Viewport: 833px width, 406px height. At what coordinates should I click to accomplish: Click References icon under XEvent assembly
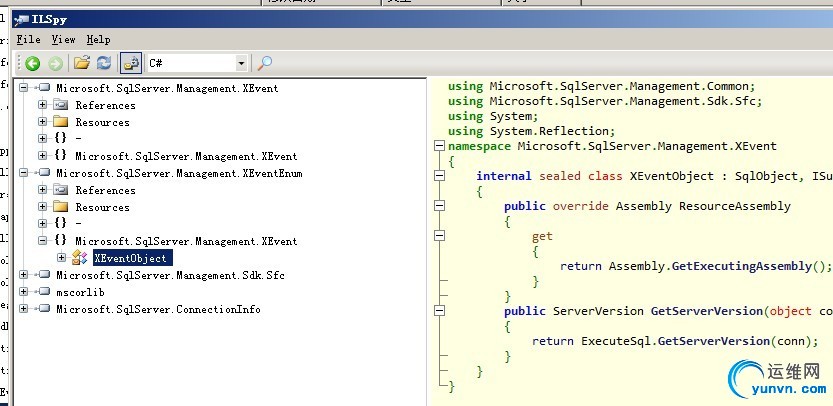(x=61, y=105)
